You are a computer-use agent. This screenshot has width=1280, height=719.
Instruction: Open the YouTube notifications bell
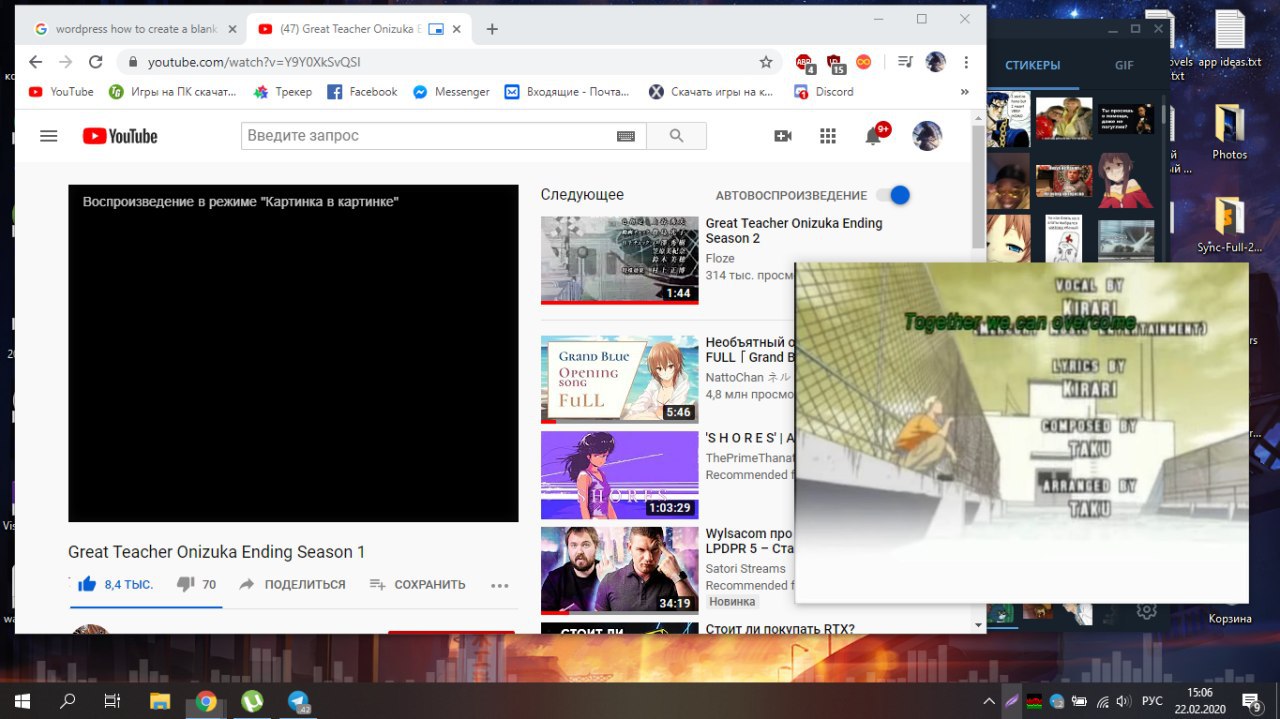(873, 136)
